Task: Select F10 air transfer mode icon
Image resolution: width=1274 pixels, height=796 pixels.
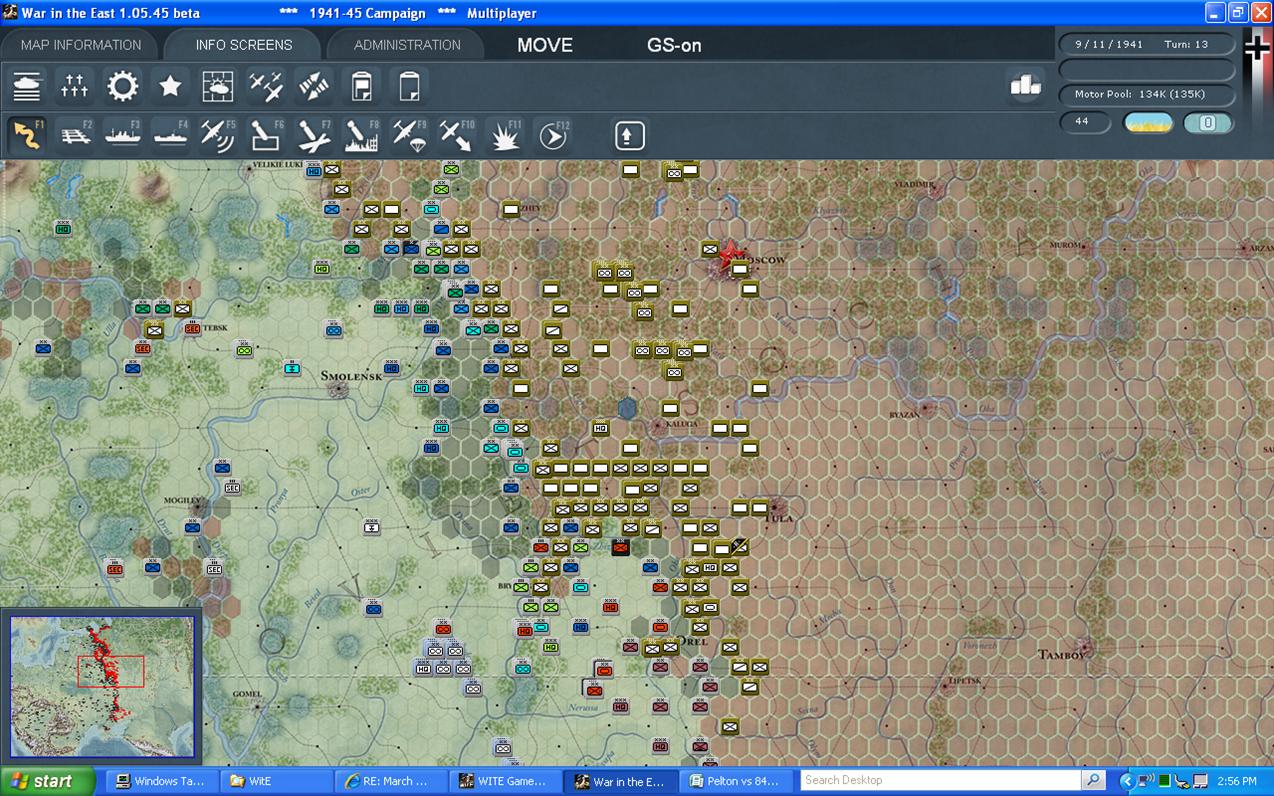Action: coord(457,135)
